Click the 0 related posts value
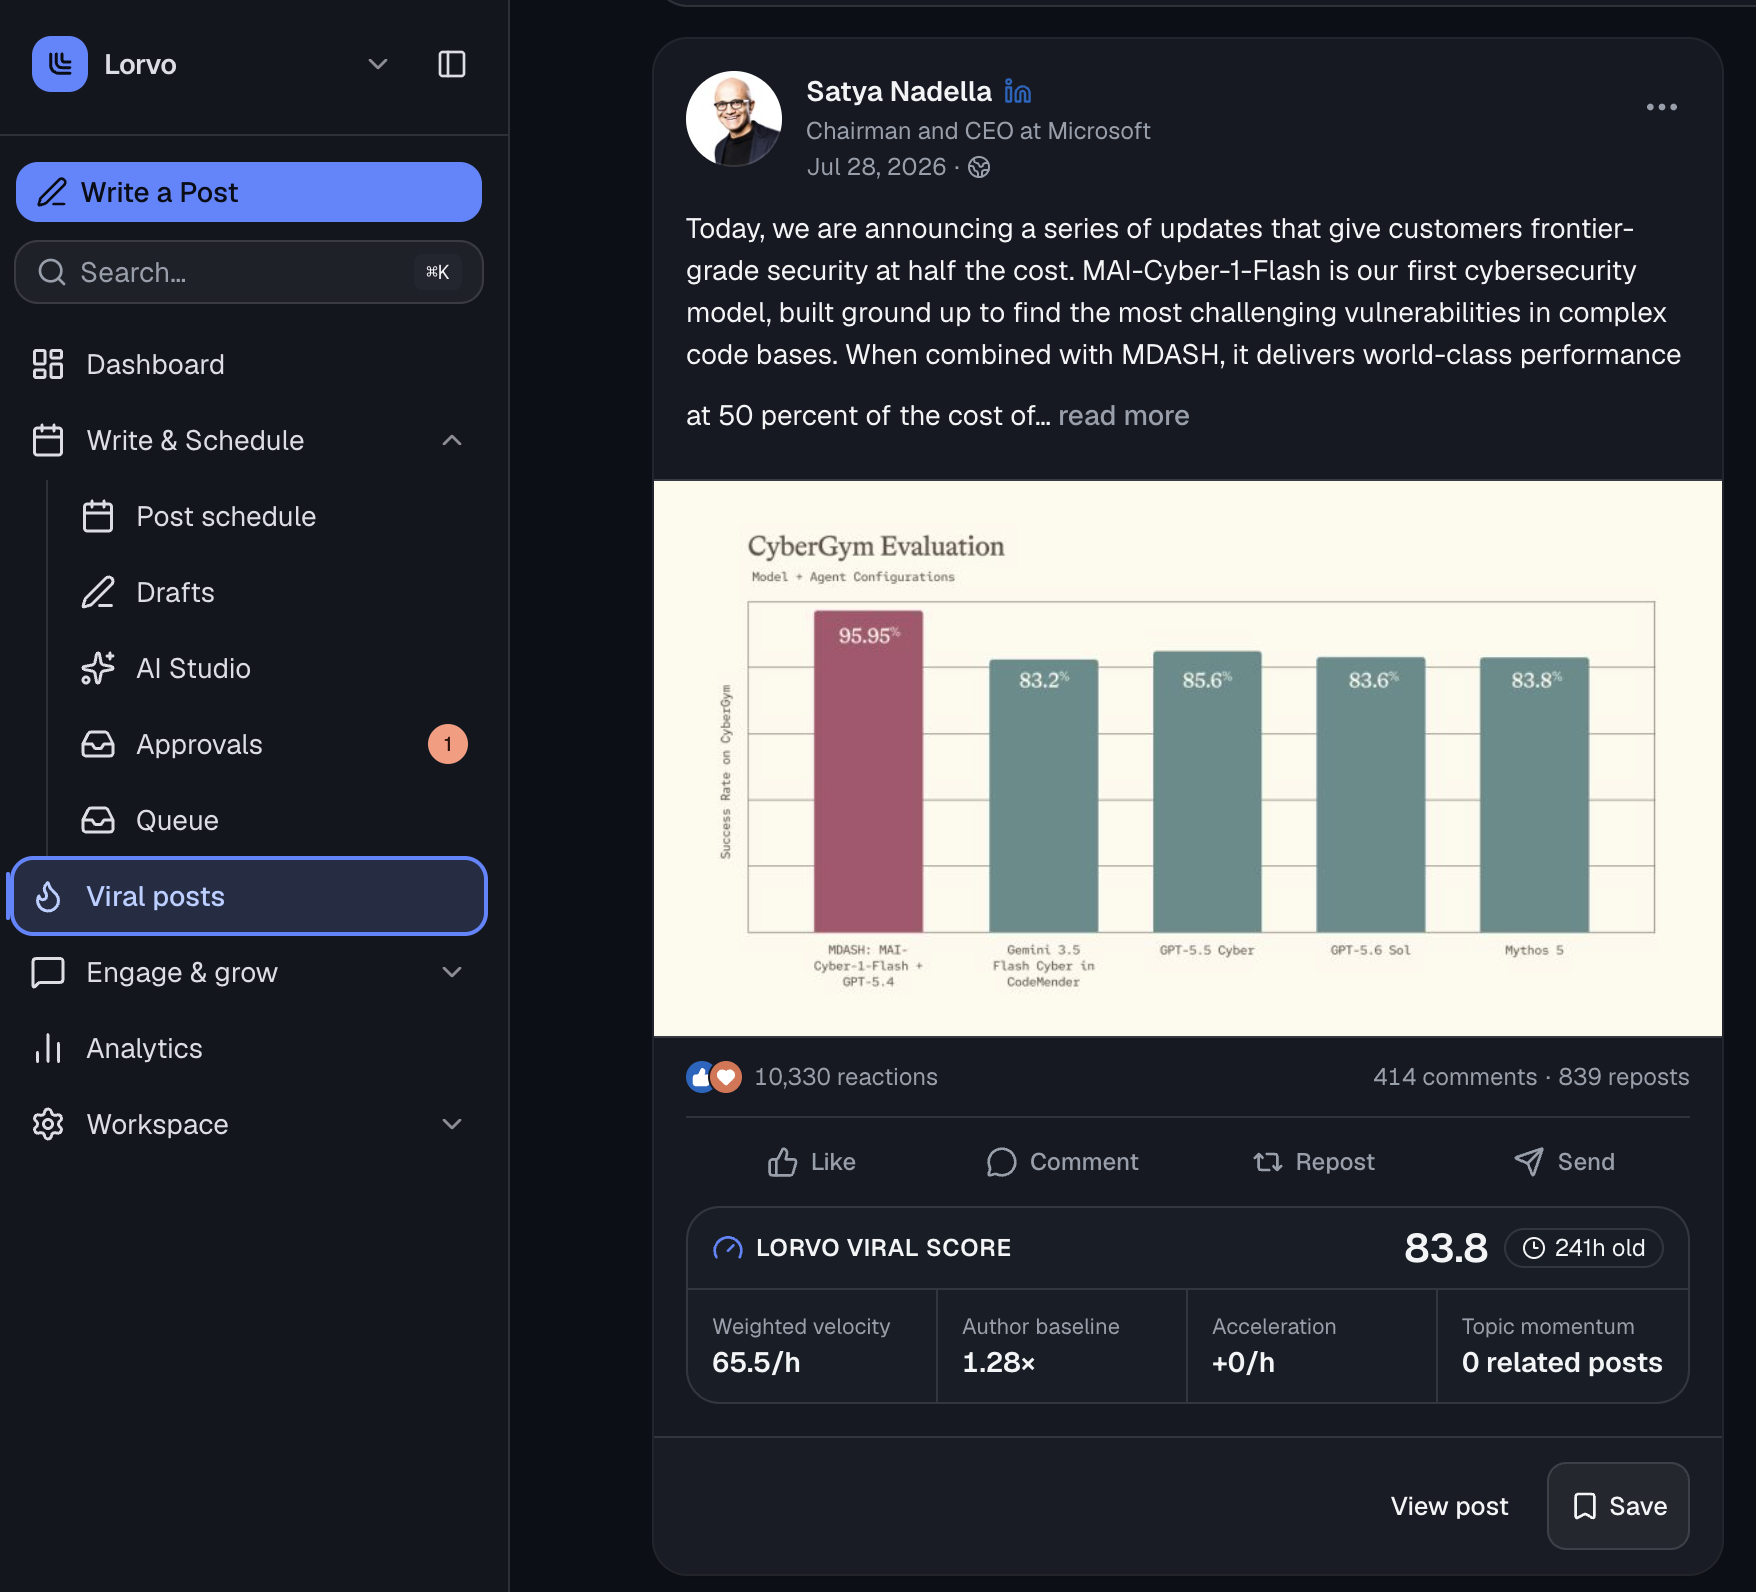 coord(1562,1362)
